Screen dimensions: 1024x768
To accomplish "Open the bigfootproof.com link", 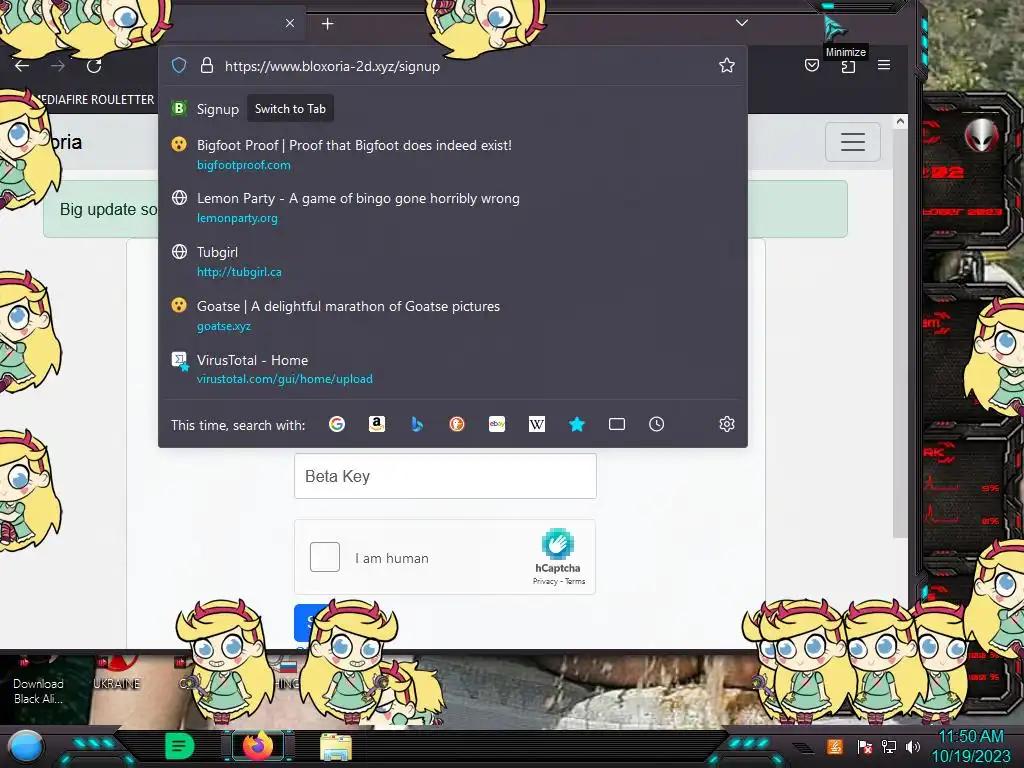I will 244,165.
